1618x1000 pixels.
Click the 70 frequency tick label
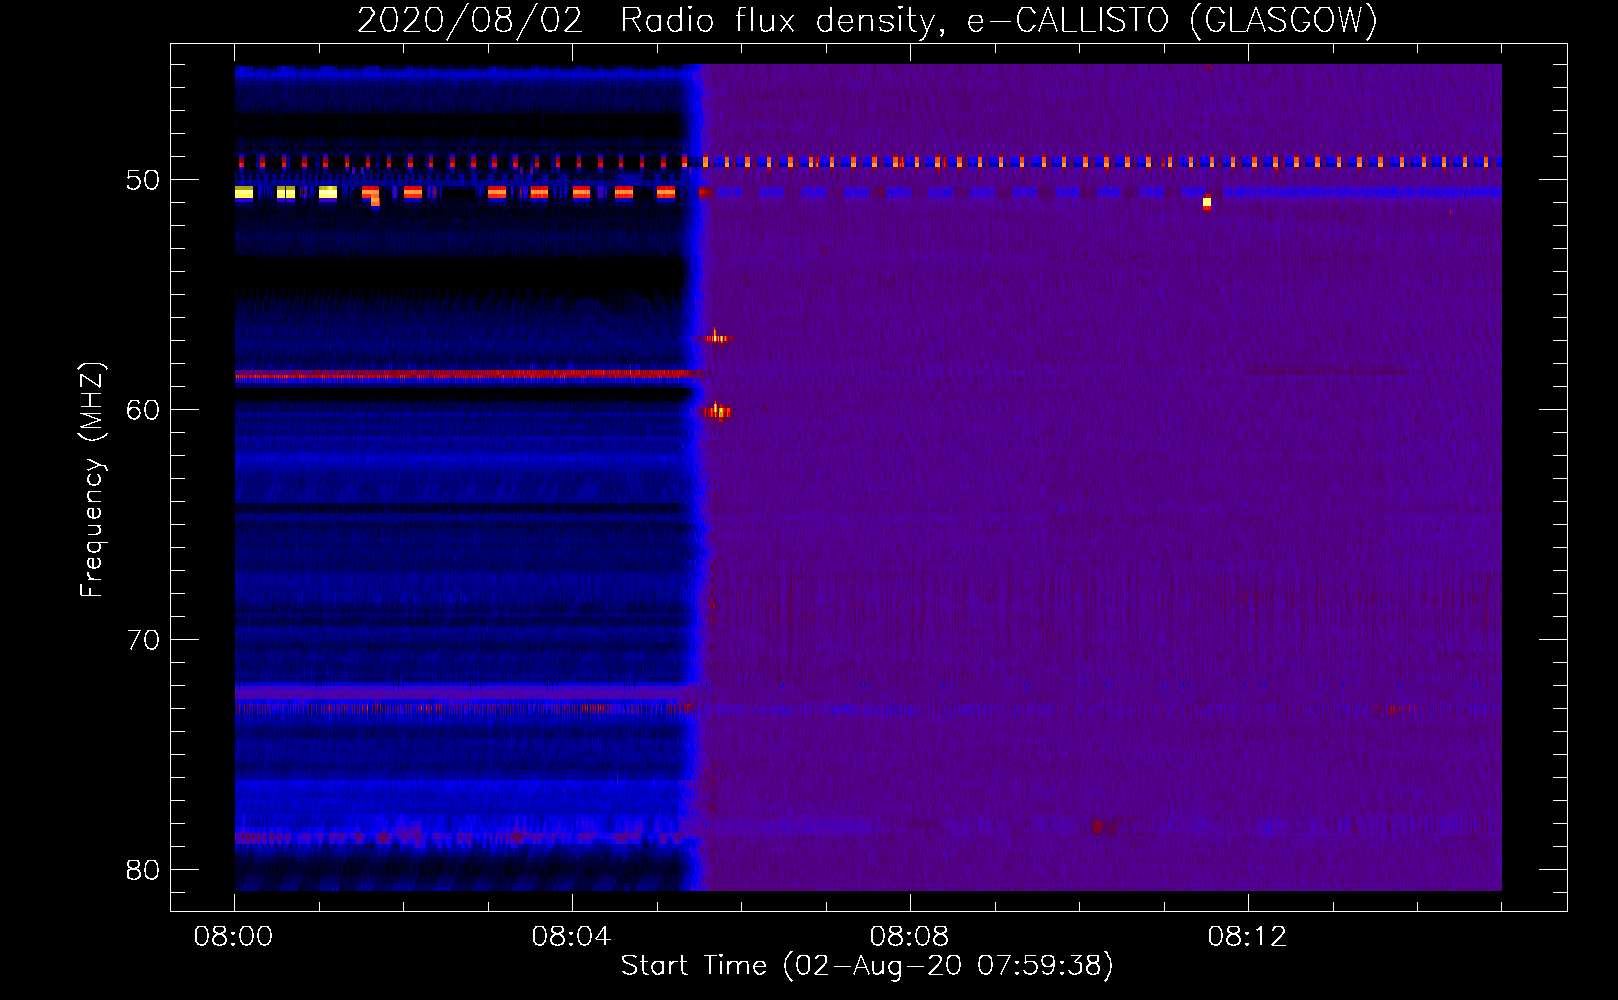pyautogui.click(x=143, y=640)
